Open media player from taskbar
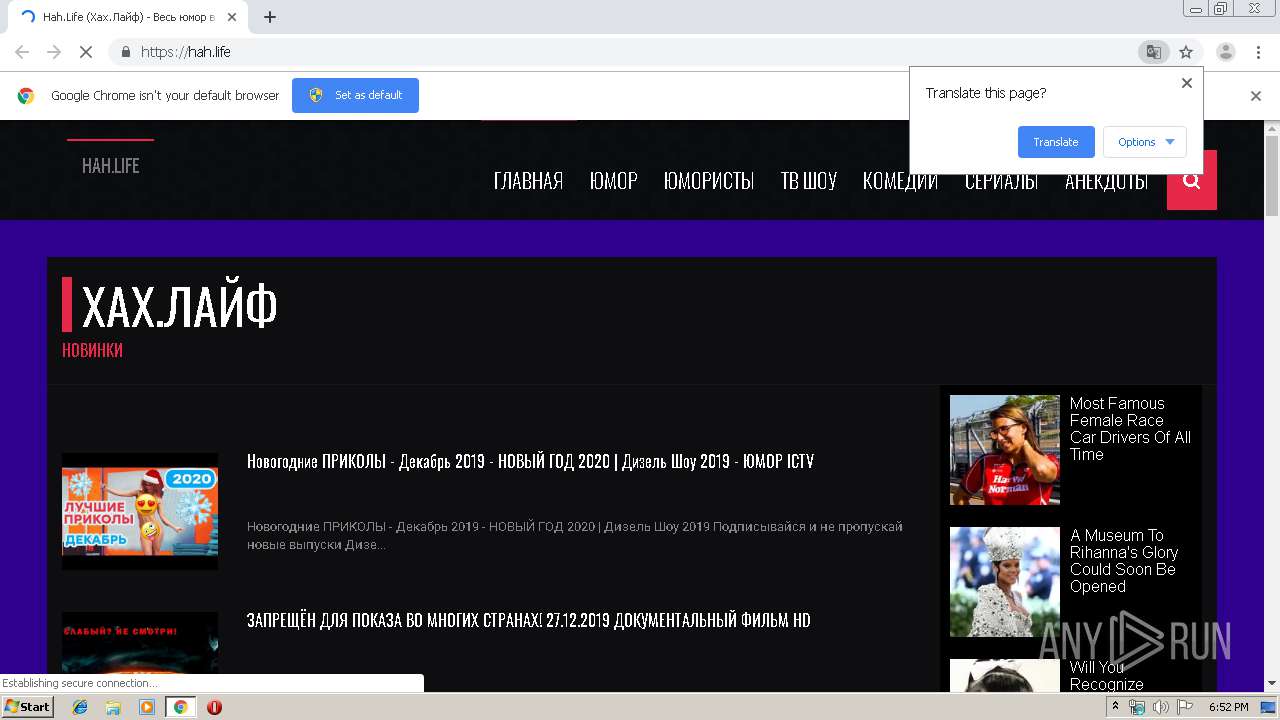Image resolution: width=1280 pixels, height=720 pixels. pyautogui.click(x=147, y=707)
